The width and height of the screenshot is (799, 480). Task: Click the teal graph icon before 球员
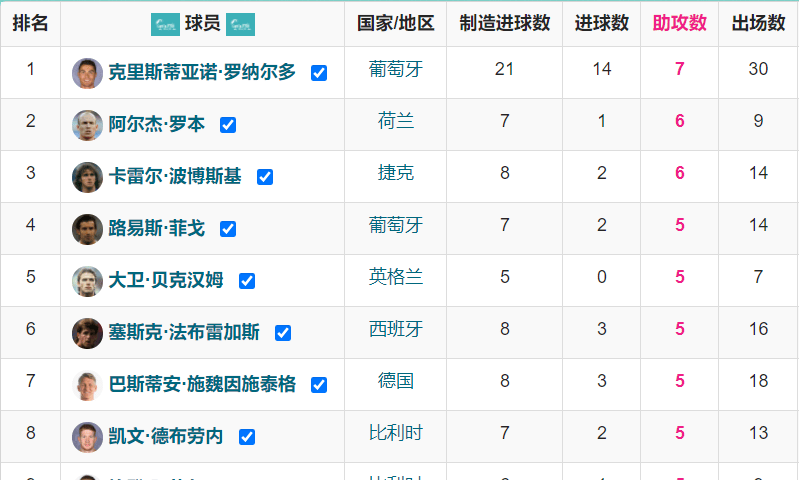click(165, 24)
